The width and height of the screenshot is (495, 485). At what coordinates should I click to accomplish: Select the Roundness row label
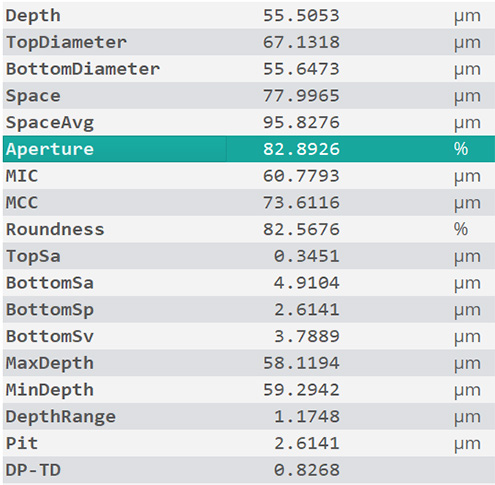(55, 229)
